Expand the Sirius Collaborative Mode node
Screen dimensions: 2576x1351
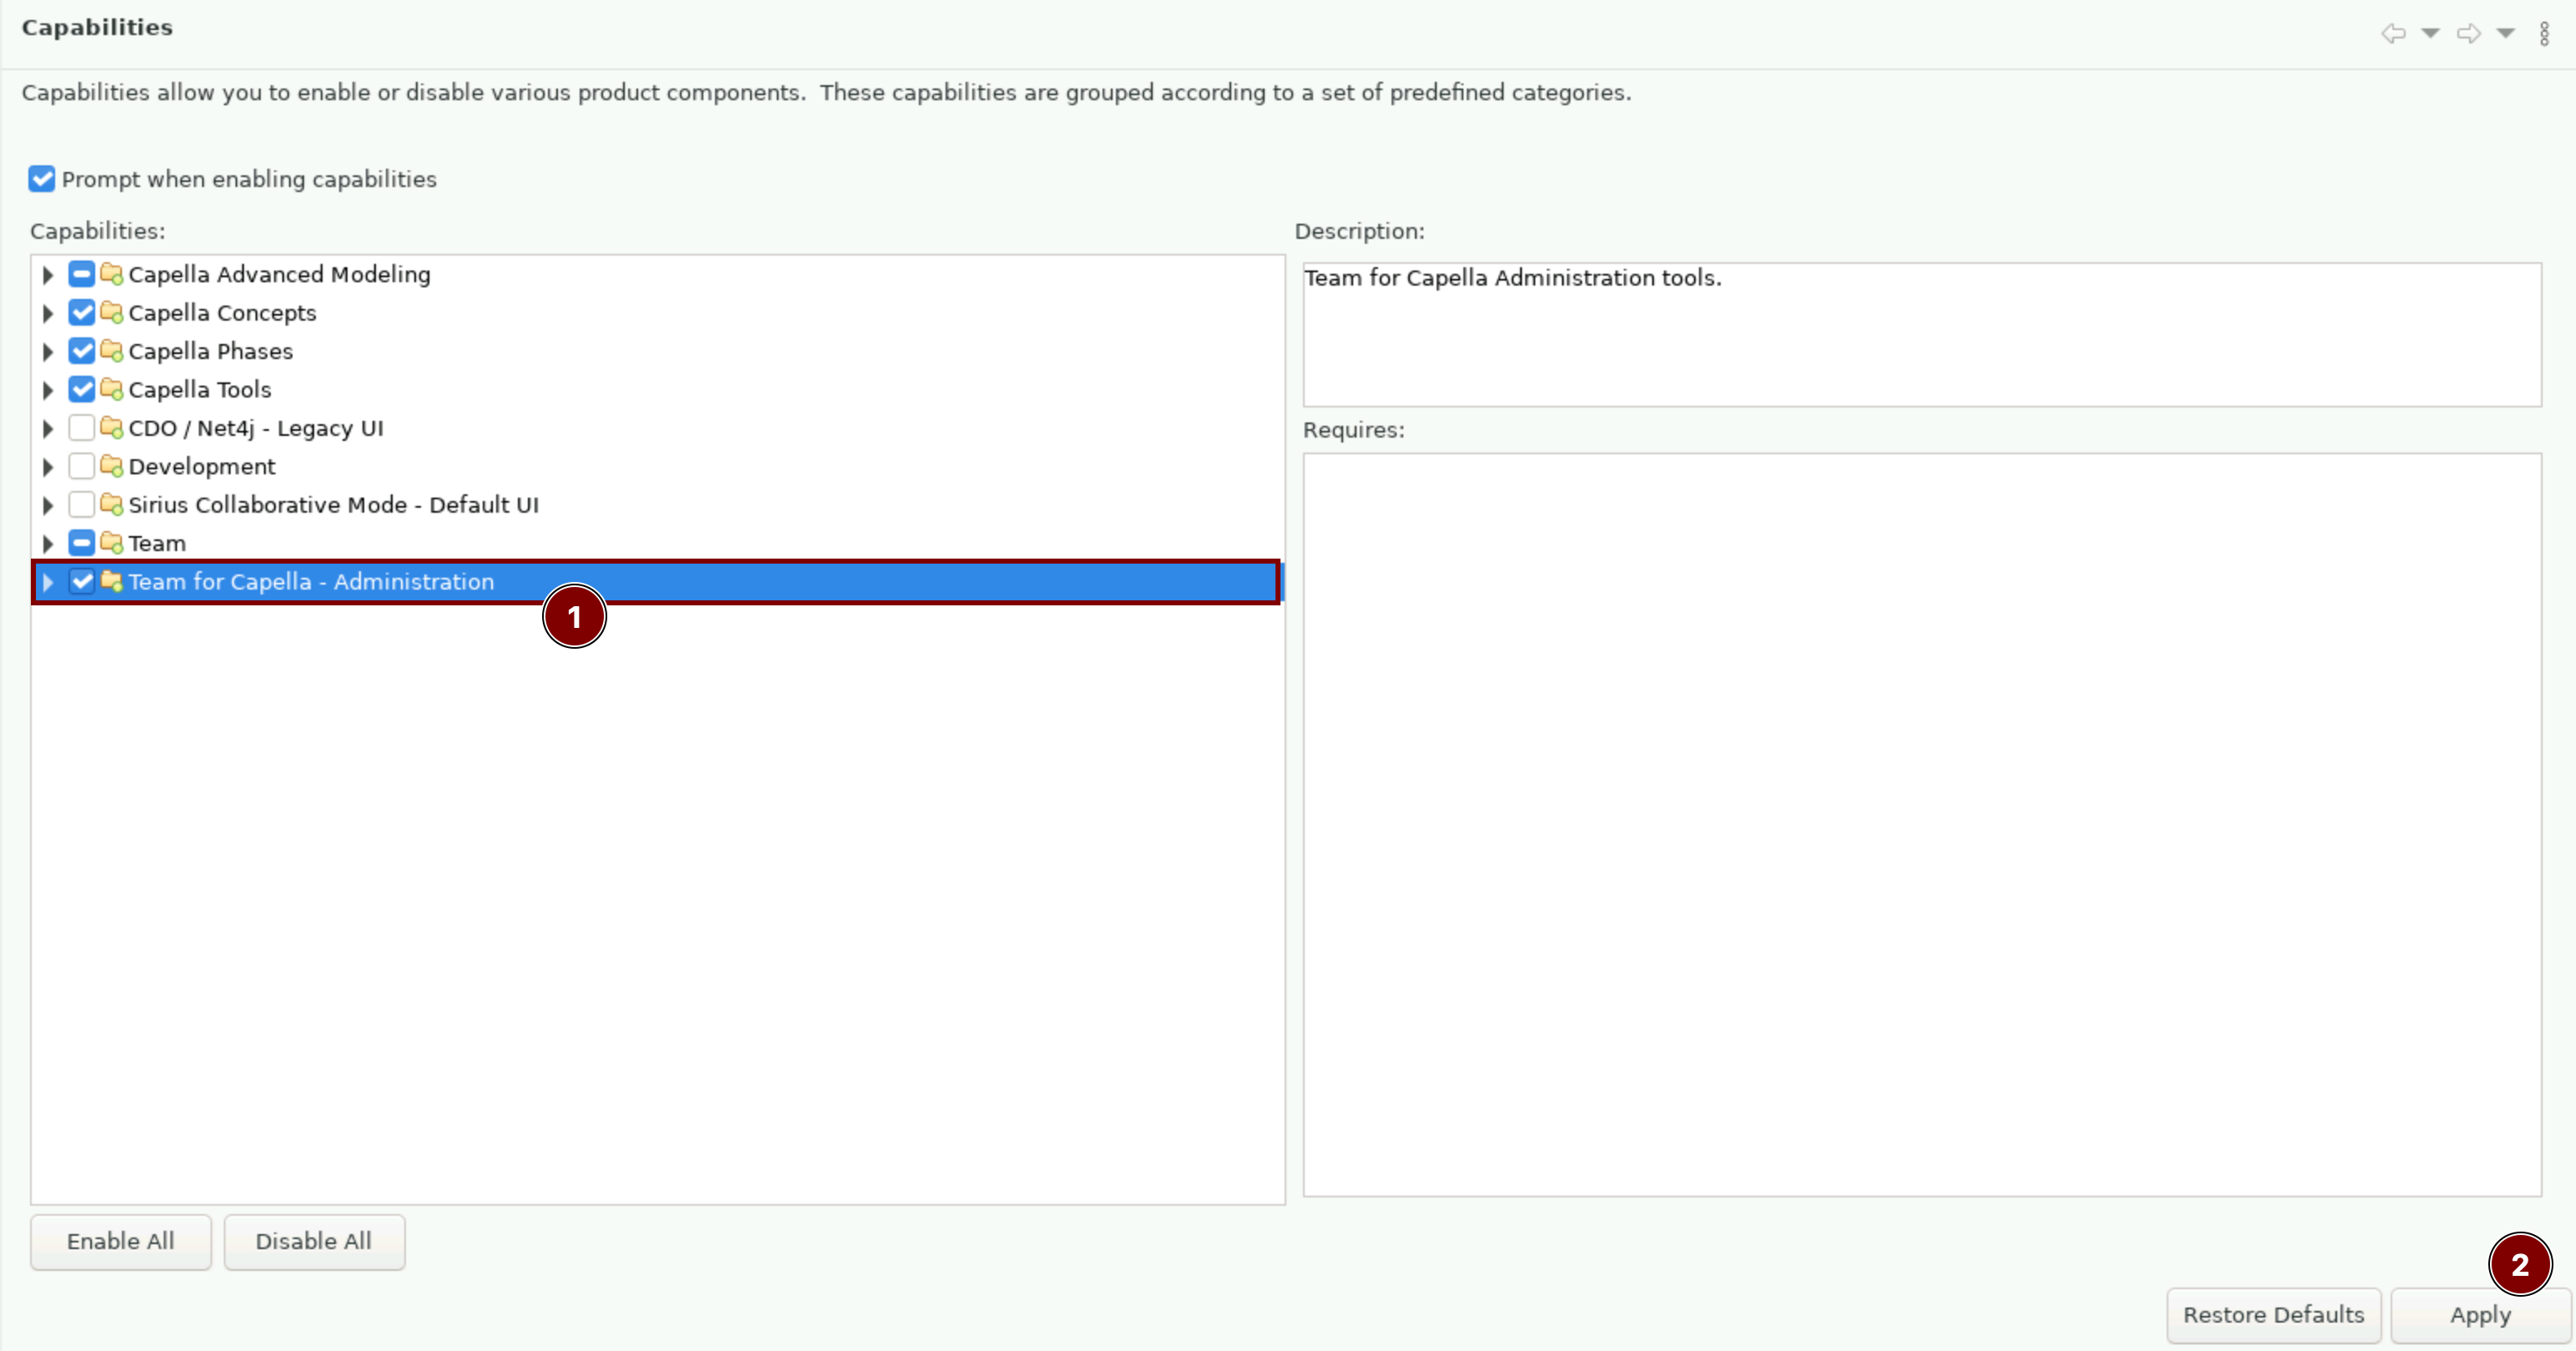pyautogui.click(x=47, y=505)
